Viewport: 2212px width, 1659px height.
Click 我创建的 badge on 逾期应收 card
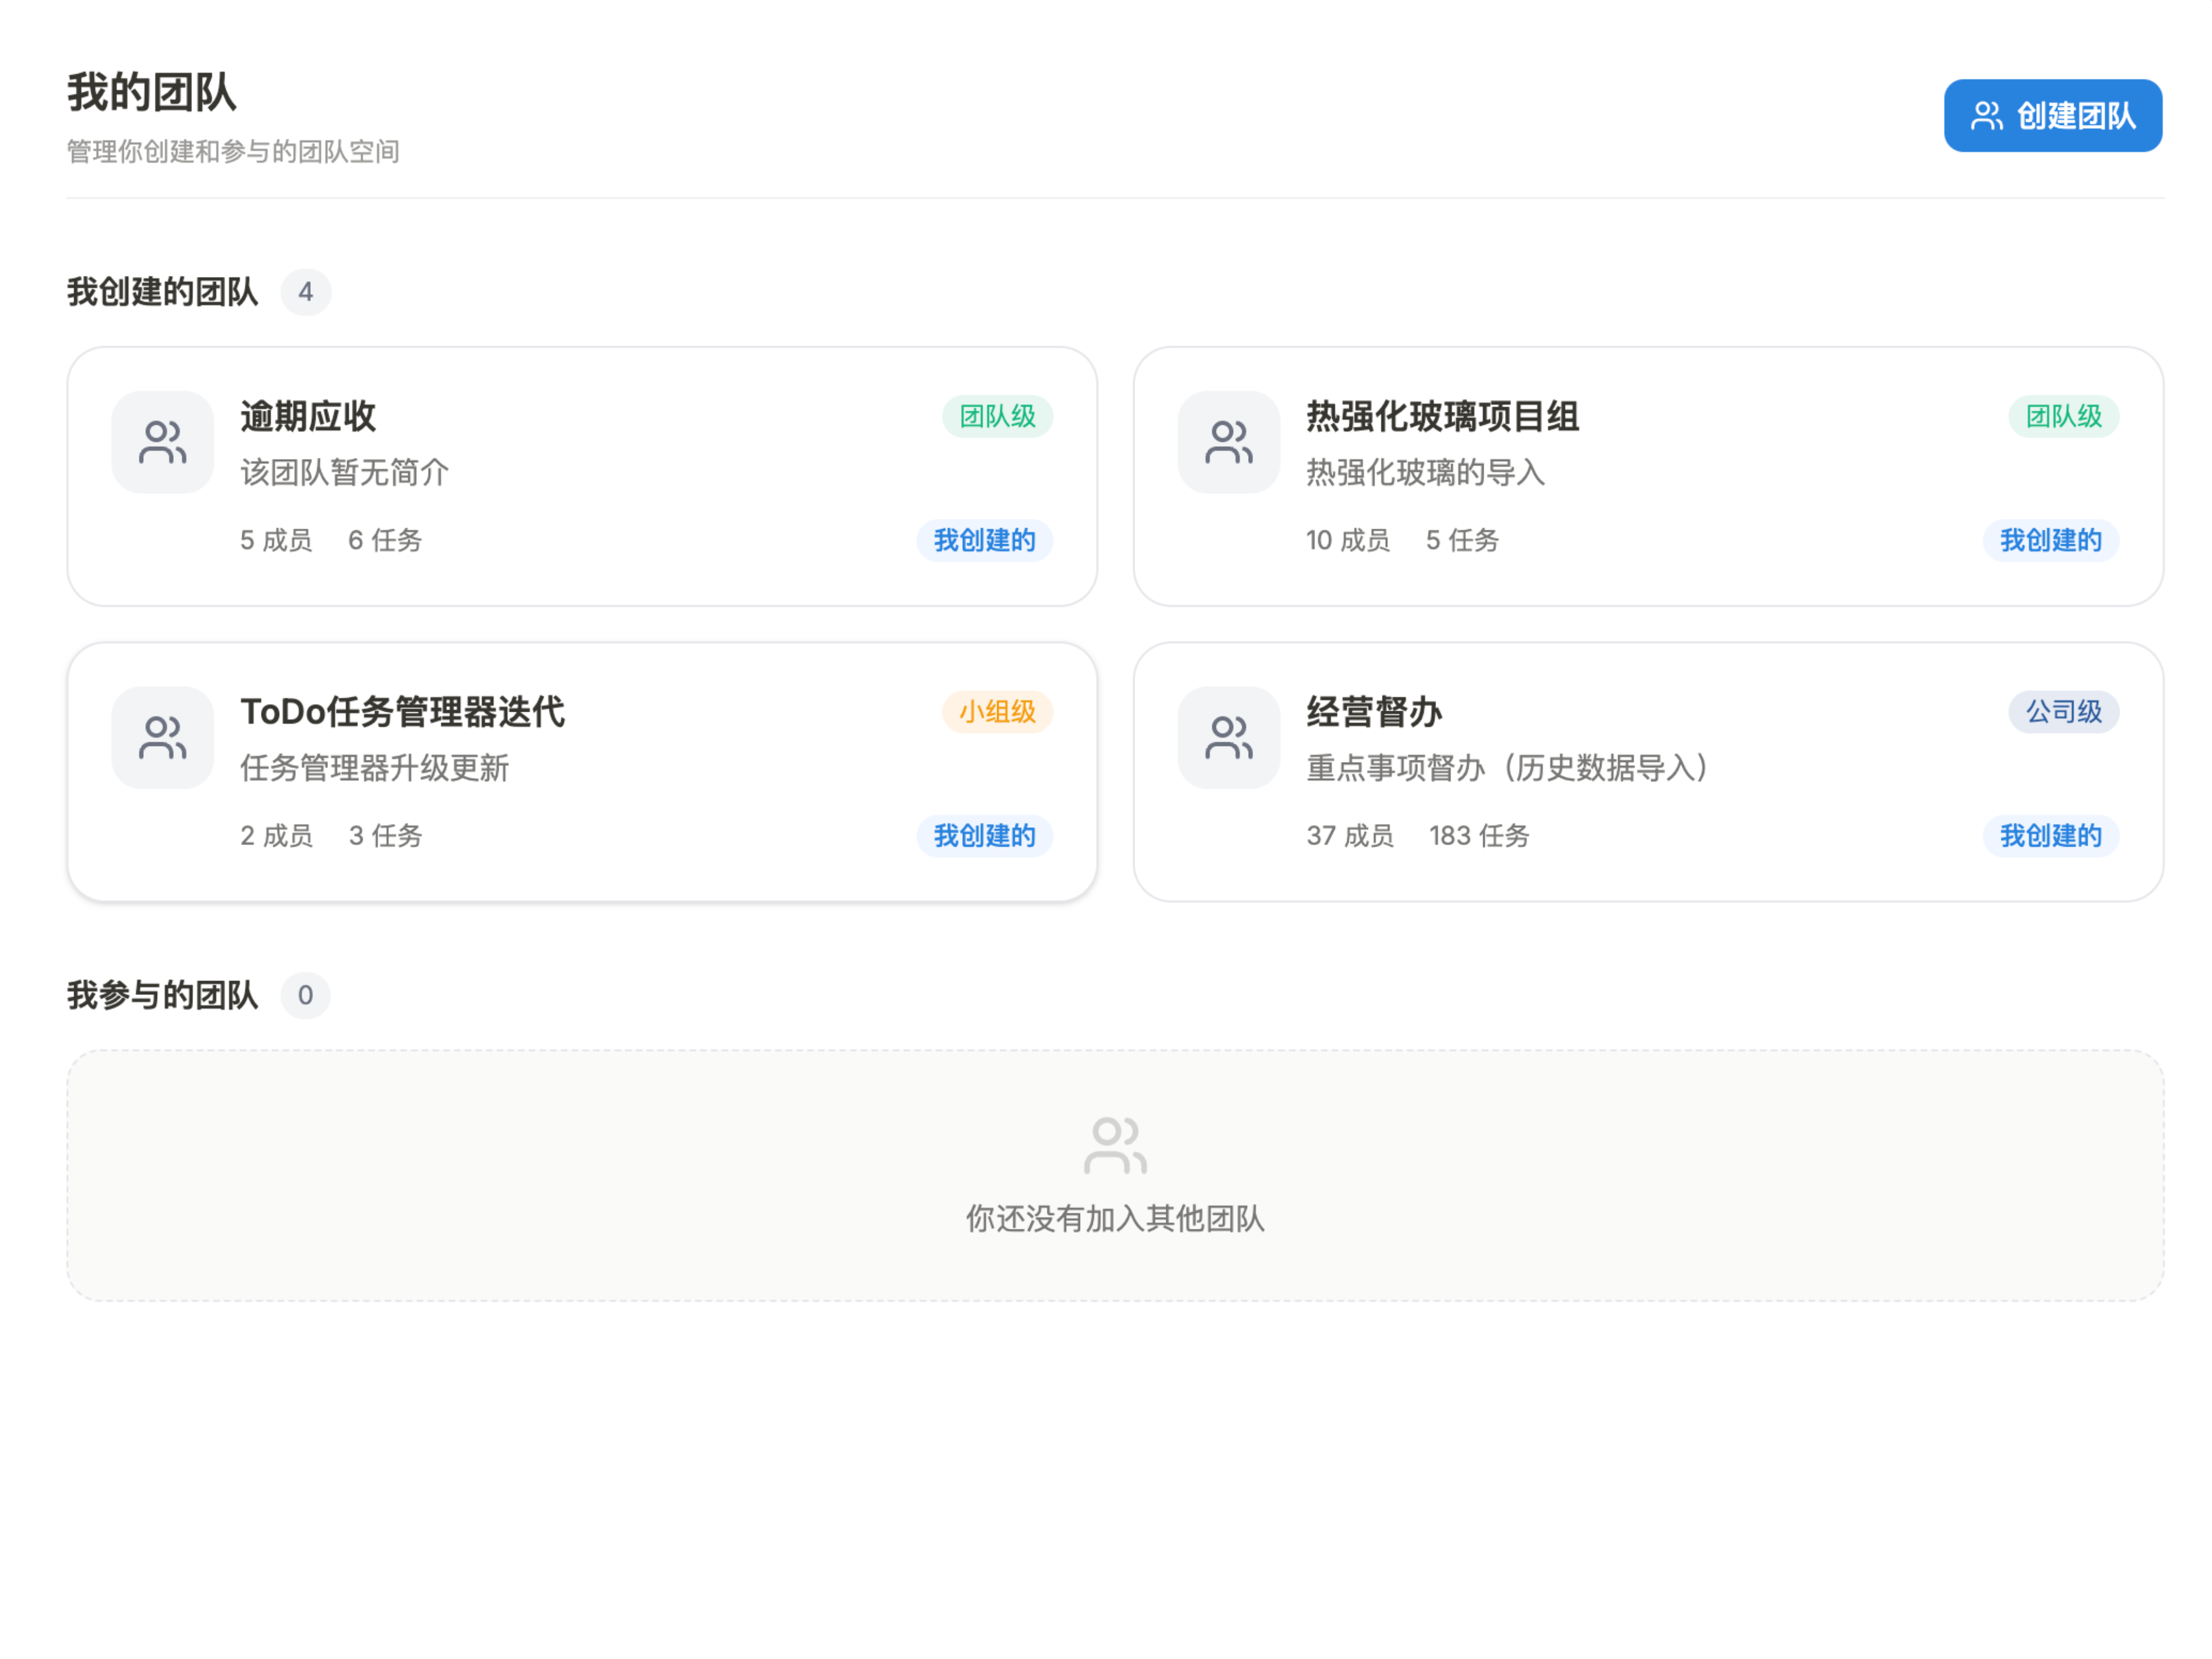(984, 540)
